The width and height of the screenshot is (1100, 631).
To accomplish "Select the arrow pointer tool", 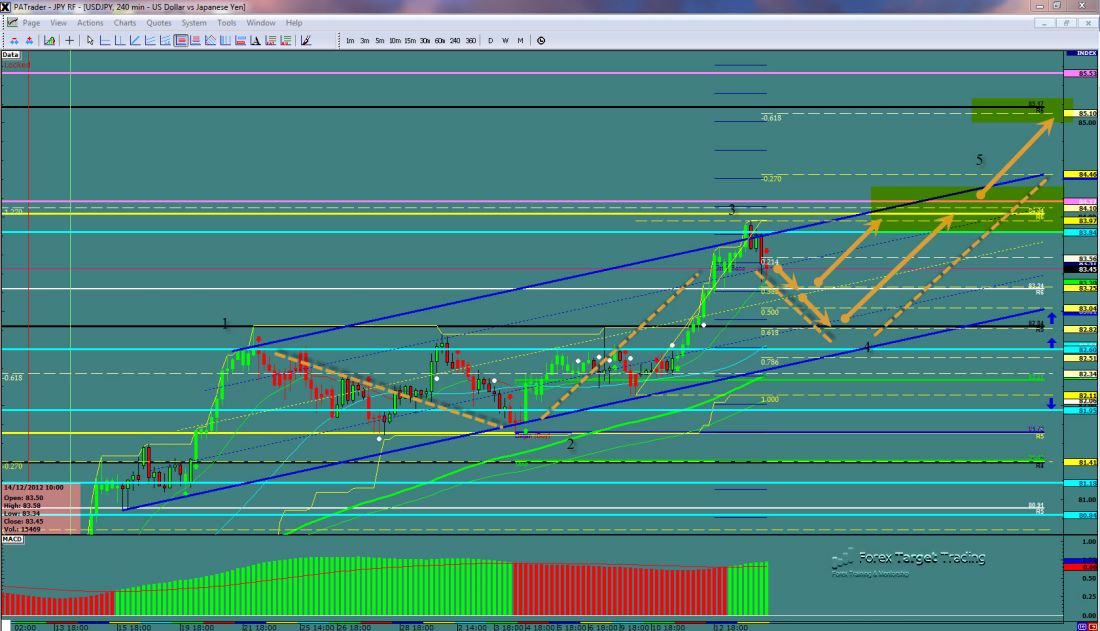I will (90, 41).
